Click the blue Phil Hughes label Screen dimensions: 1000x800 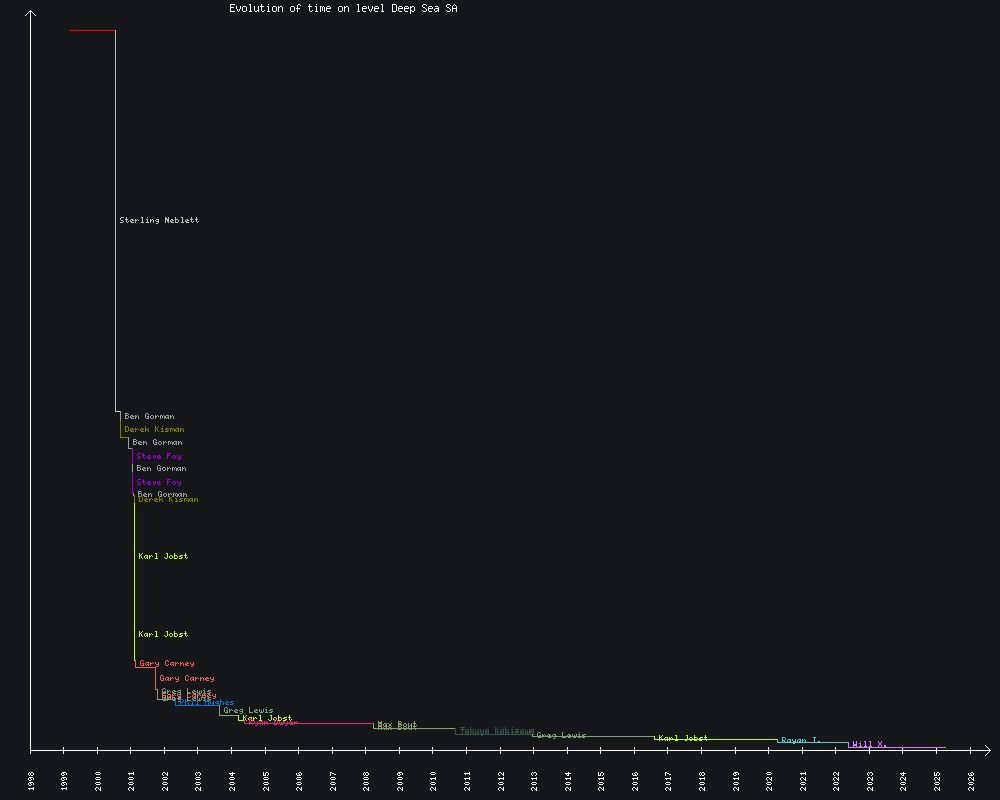pos(206,702)
